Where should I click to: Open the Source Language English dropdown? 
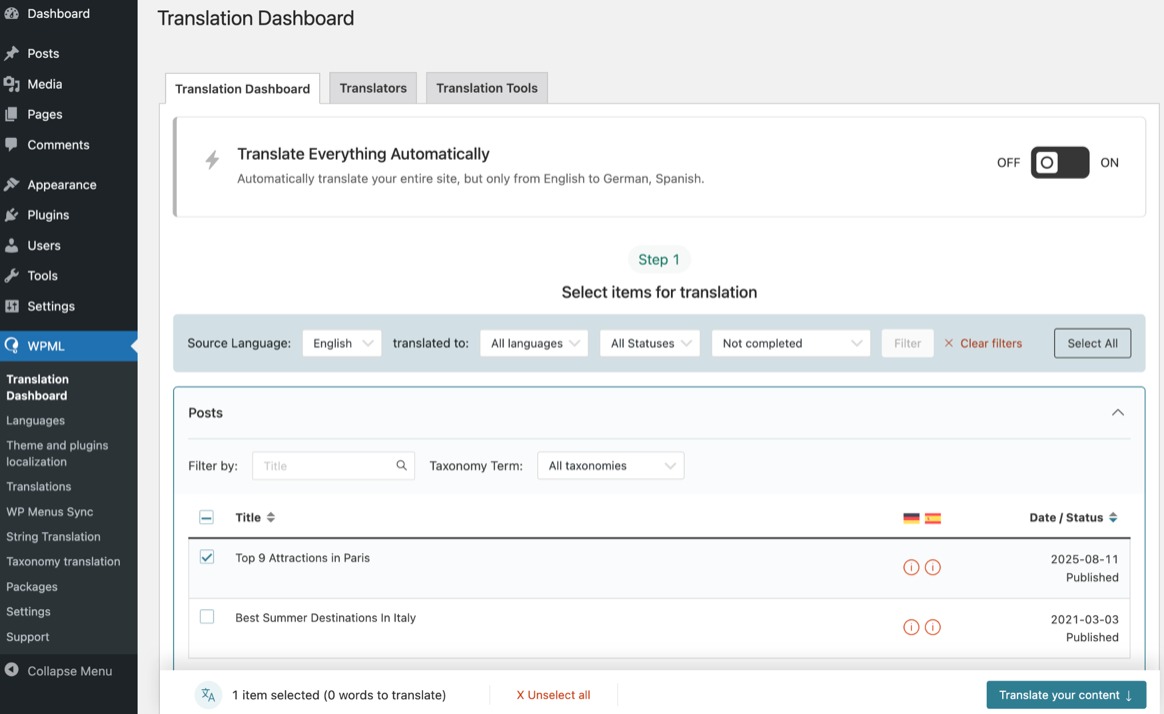(342, 343)
